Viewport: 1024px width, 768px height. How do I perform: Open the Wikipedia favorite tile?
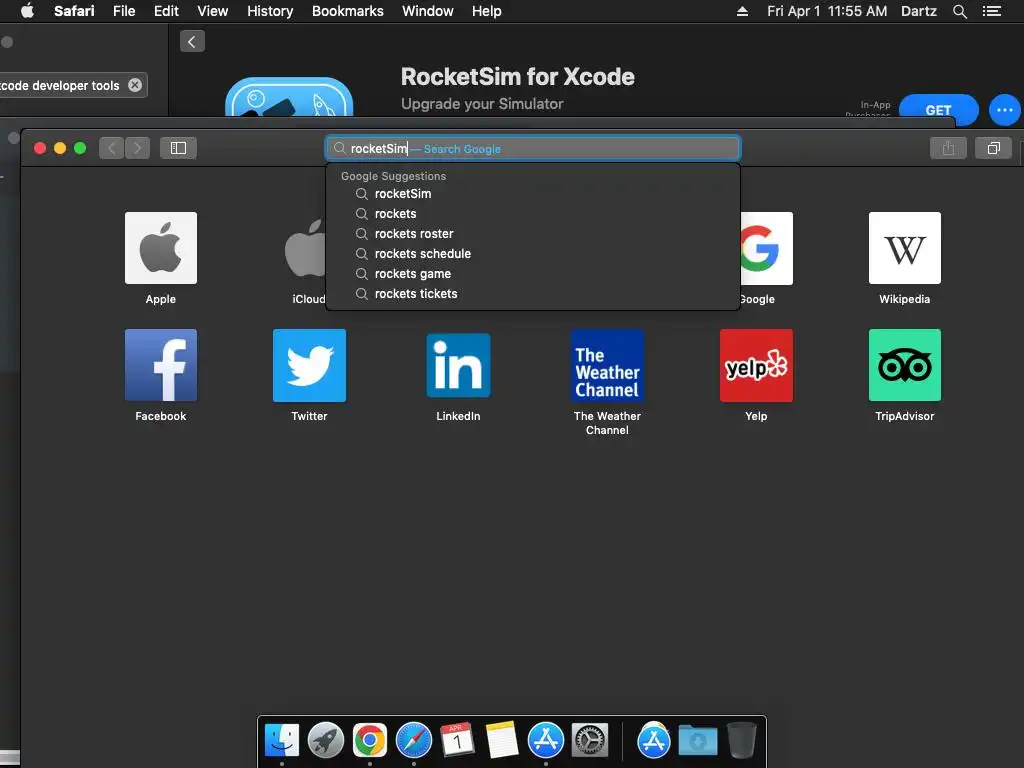click(904, 248)
